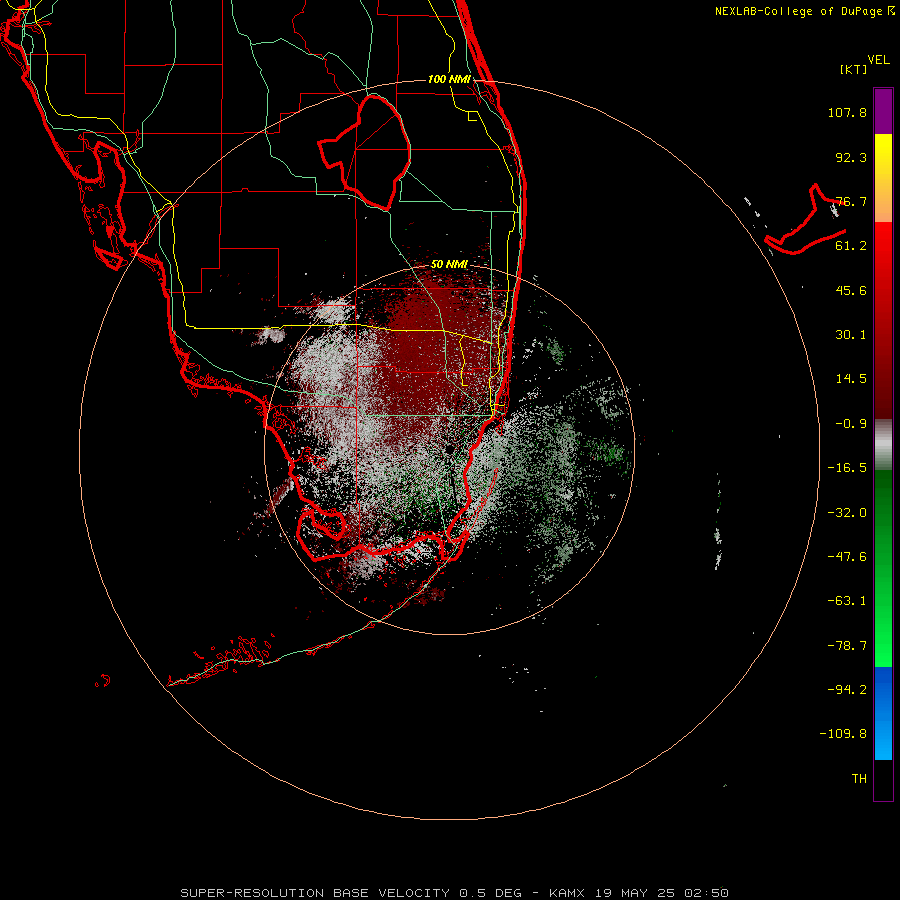900x900 pixels.
Task: Select the 92.3 legend value
Action: pos(851,157)
